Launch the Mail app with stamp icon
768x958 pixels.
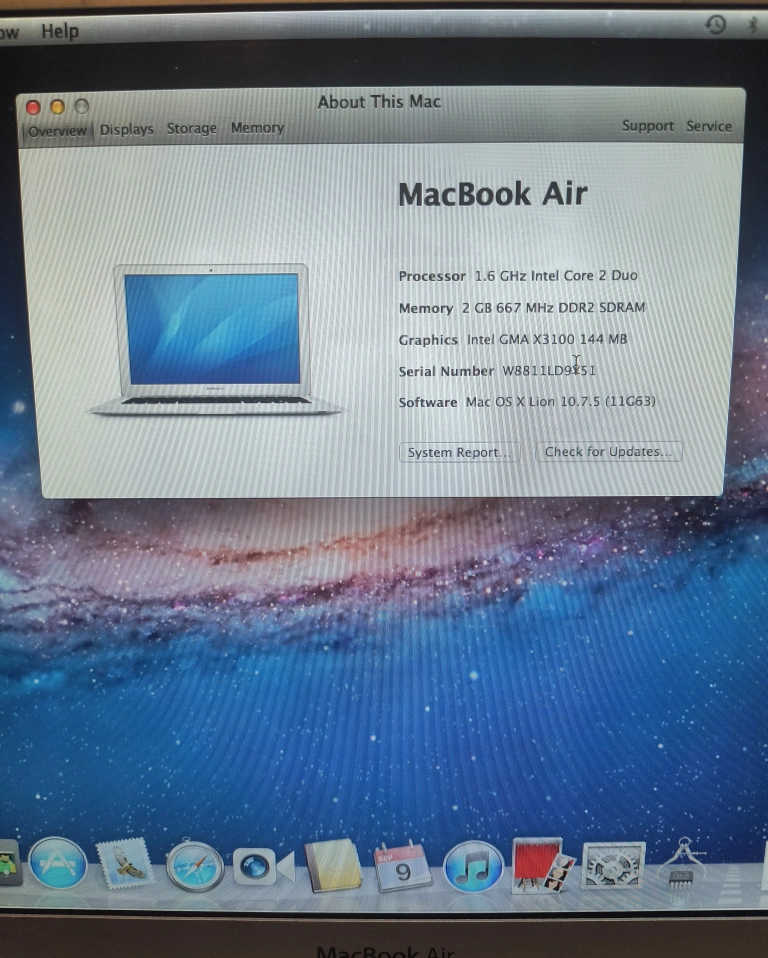[125, 864]
